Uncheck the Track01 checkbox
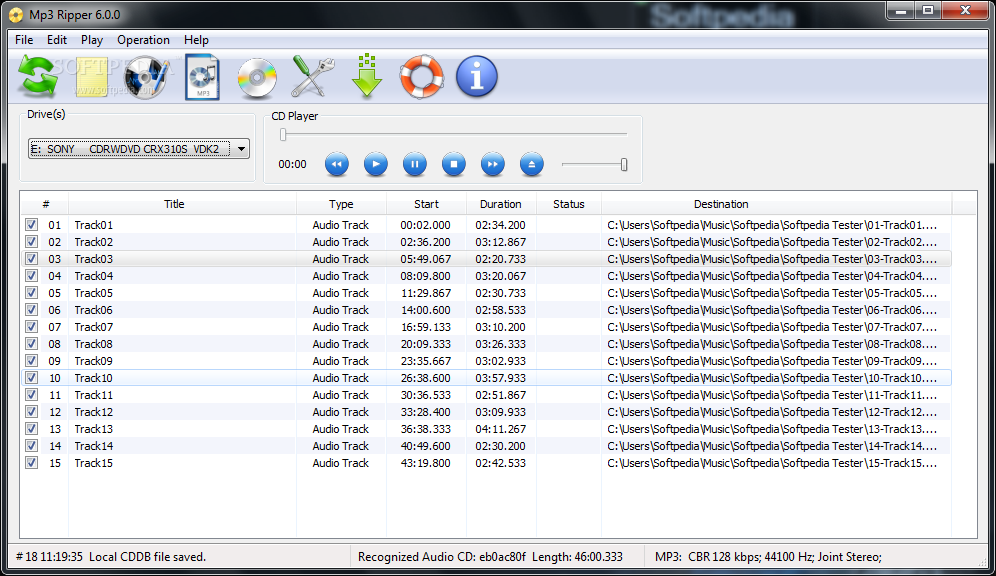996x576 pixels. [31, 225]
